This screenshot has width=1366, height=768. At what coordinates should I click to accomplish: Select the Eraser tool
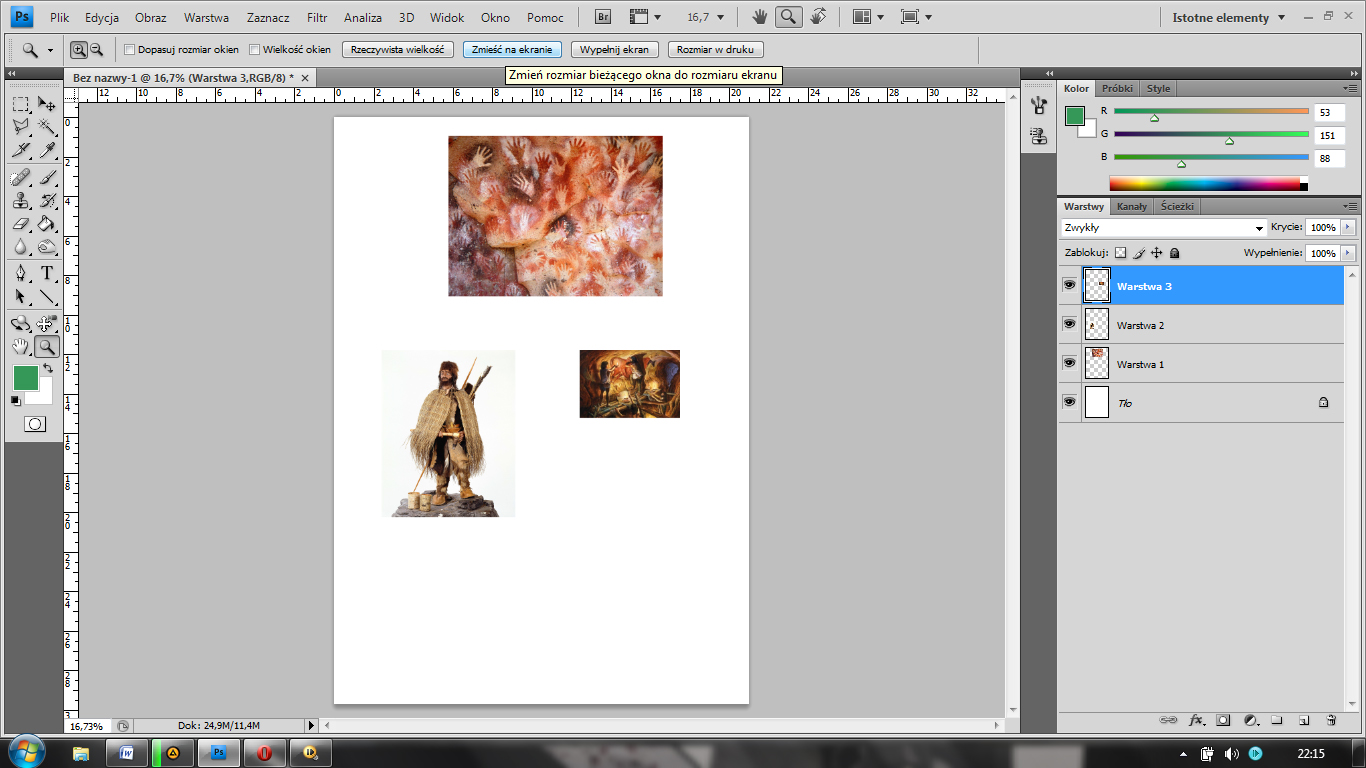pos(21,223)
